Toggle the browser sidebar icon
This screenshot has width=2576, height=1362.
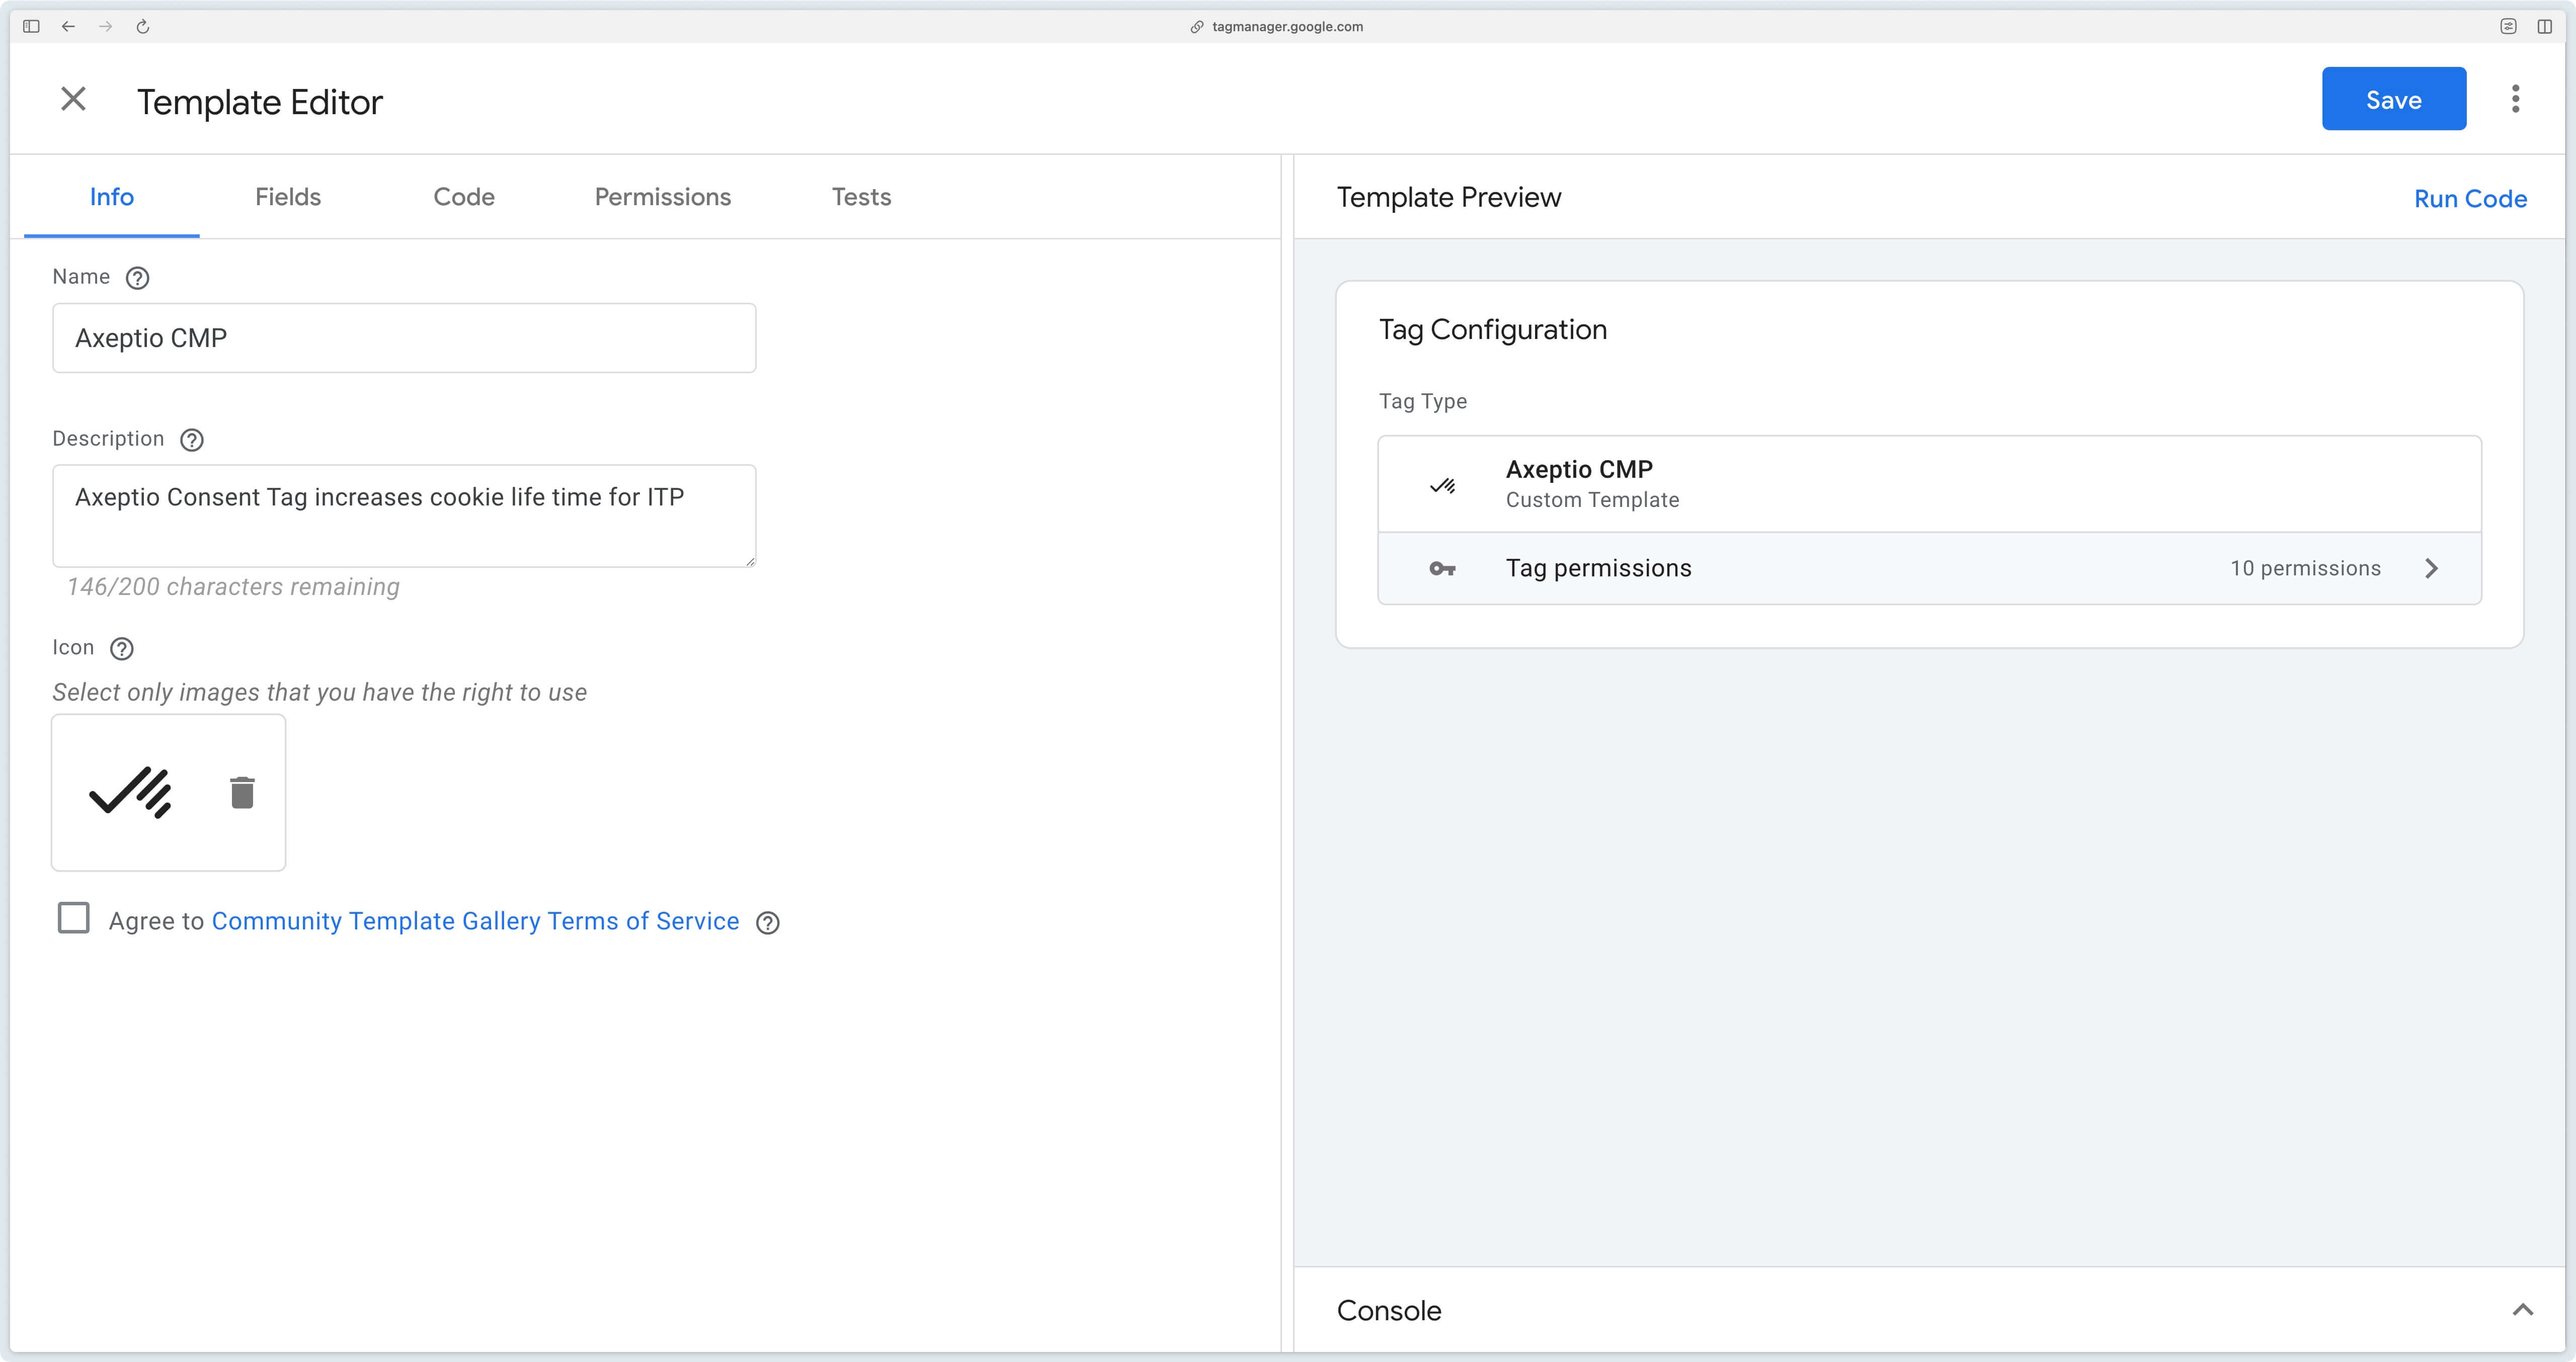coord(31,27)
